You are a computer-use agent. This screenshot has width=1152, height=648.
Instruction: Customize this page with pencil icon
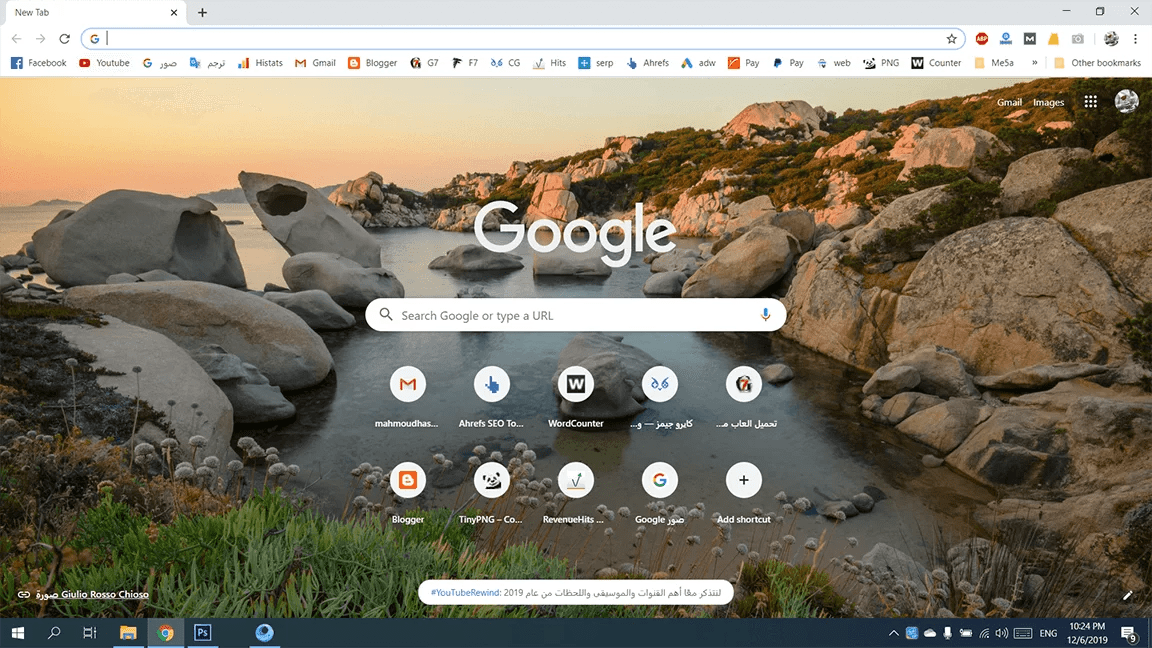coord(1127,595)
